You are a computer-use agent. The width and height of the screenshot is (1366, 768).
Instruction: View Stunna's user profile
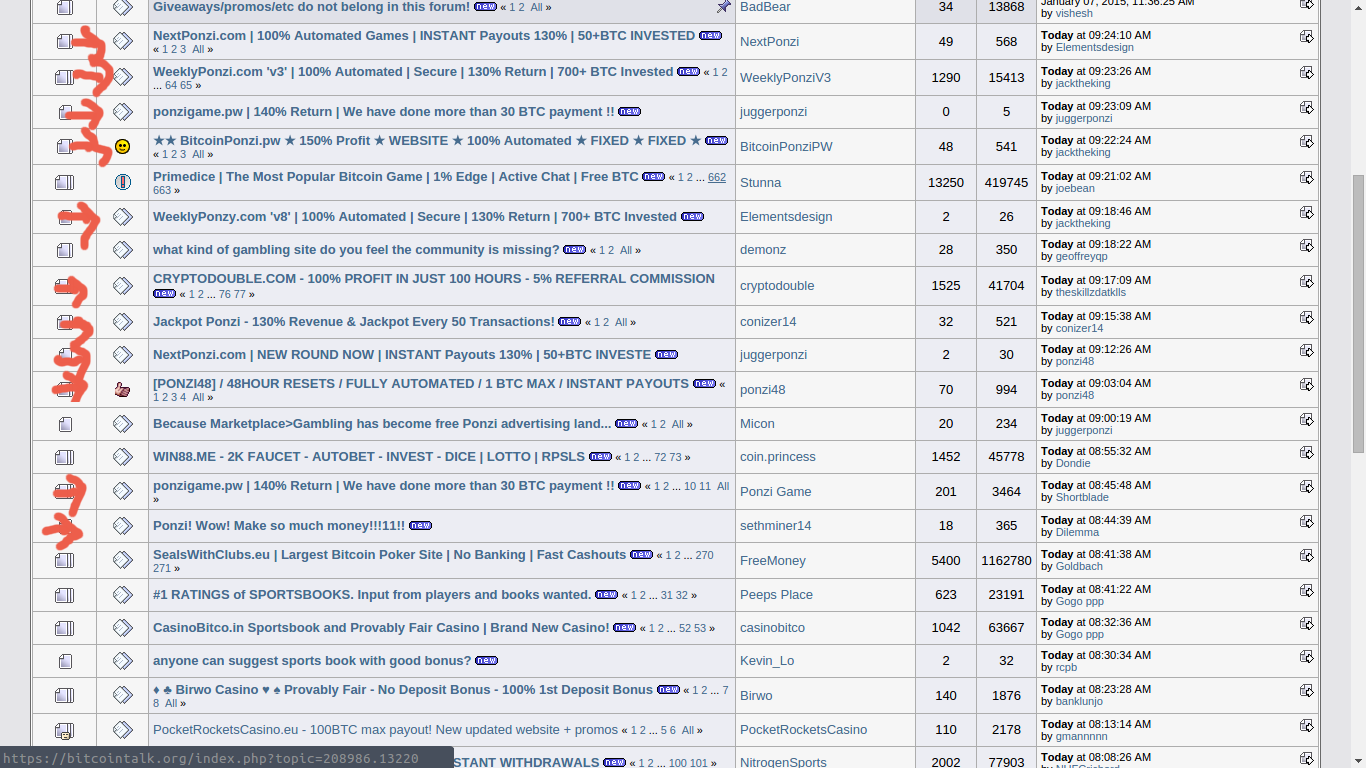point(761,183)
